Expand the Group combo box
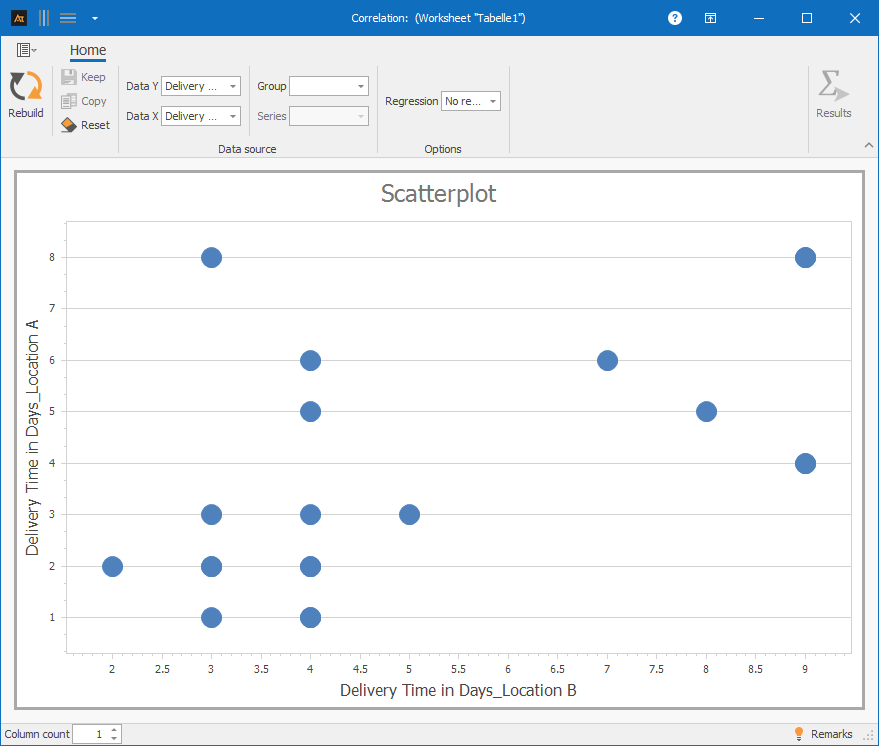The width and height of the screenshot is (879, 746). pos(361,87)
